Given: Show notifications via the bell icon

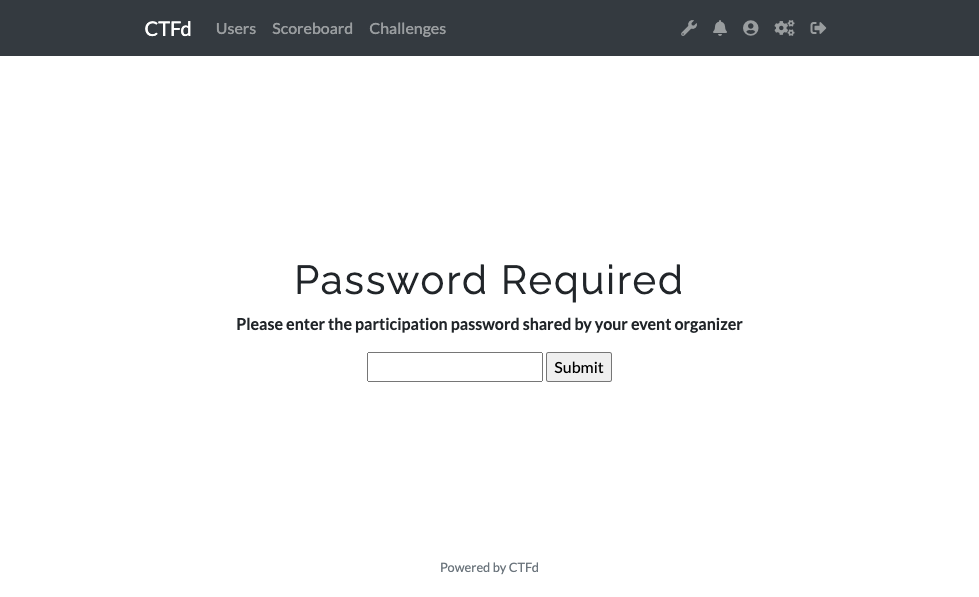Looking at the screenshot, I should [x=720, y=28].
